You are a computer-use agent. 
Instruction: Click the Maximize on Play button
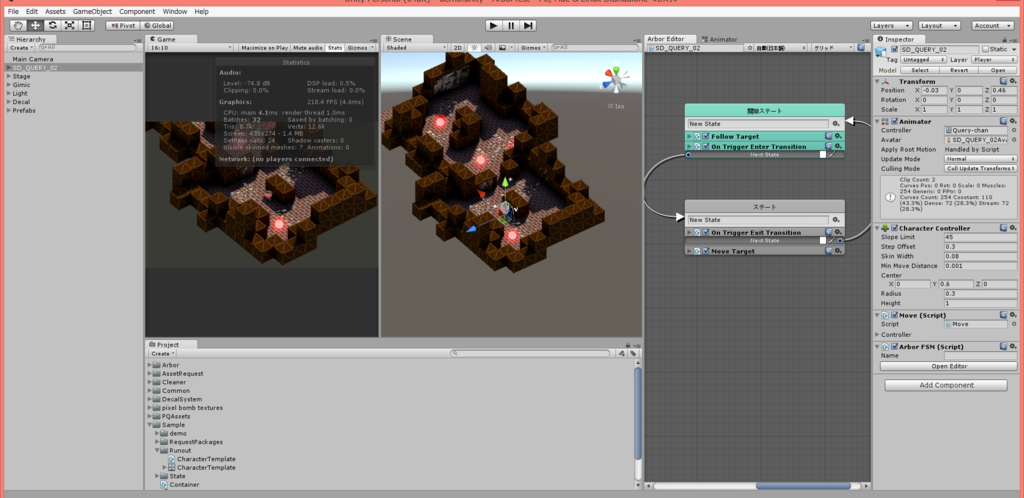click(x=264, y=48)
